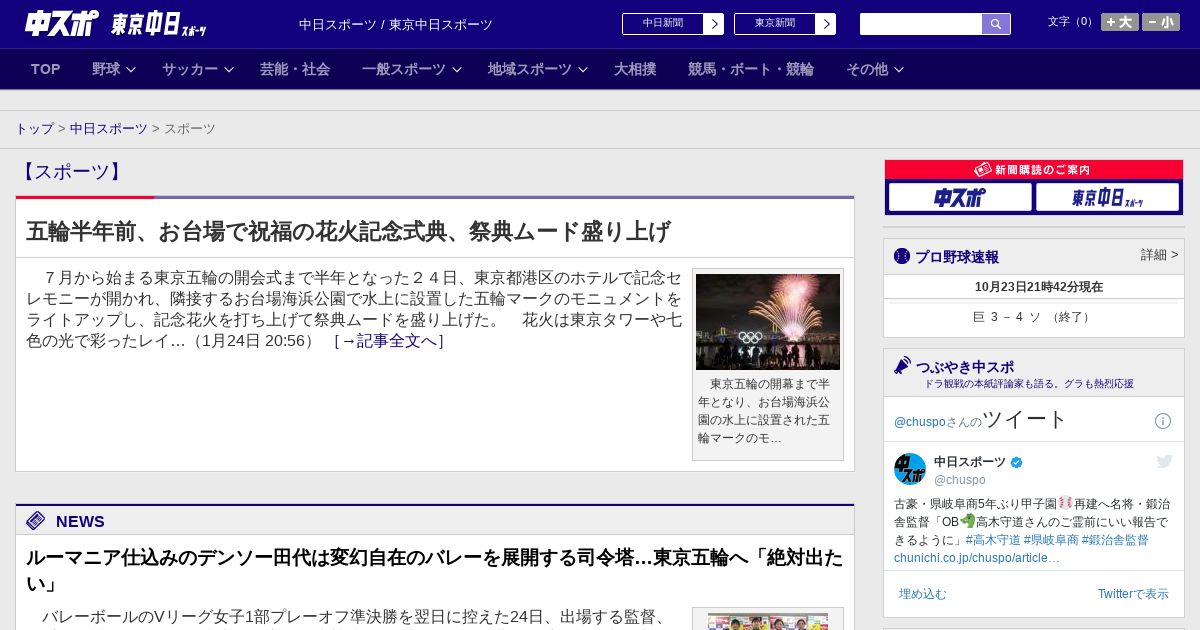
Task: Click arrow next to 東京新聞
Action: (x=826, y=24)
